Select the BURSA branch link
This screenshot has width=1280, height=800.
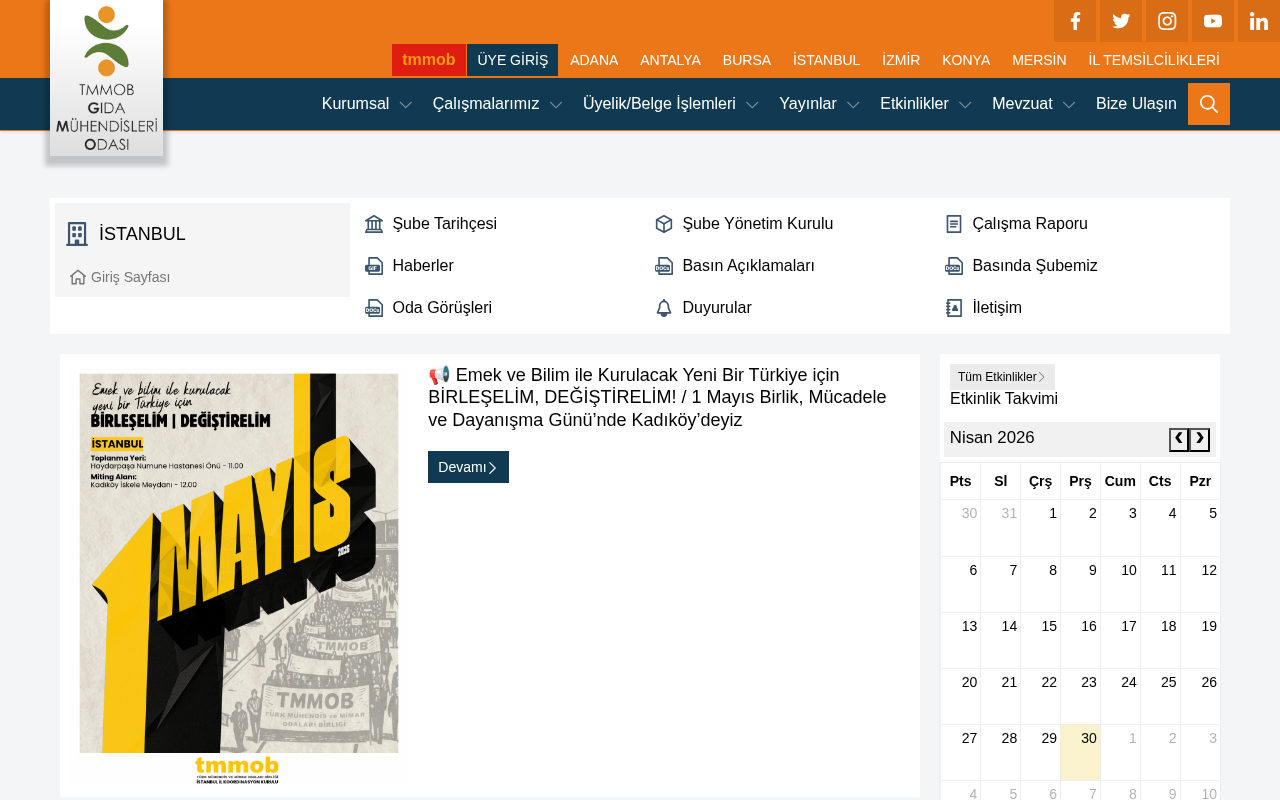point(747,60)
